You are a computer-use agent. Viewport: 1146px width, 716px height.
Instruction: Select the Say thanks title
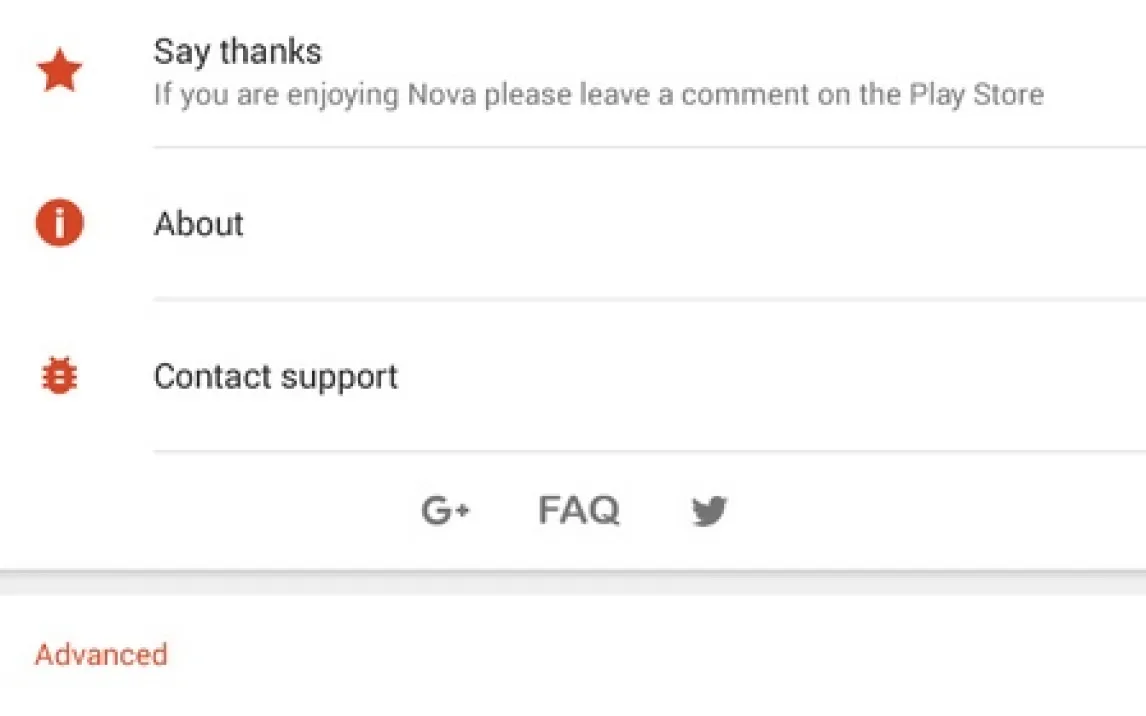coord(237,52)
